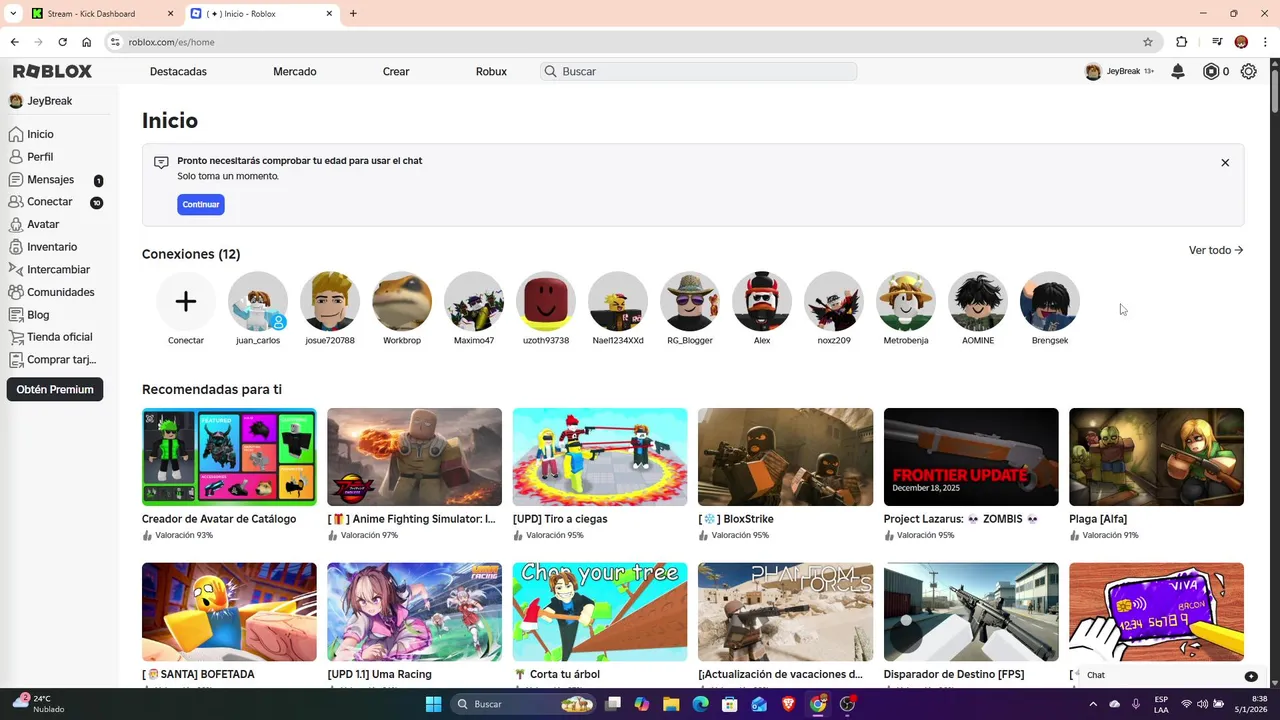Dismiss the age verification banner

1225,162
